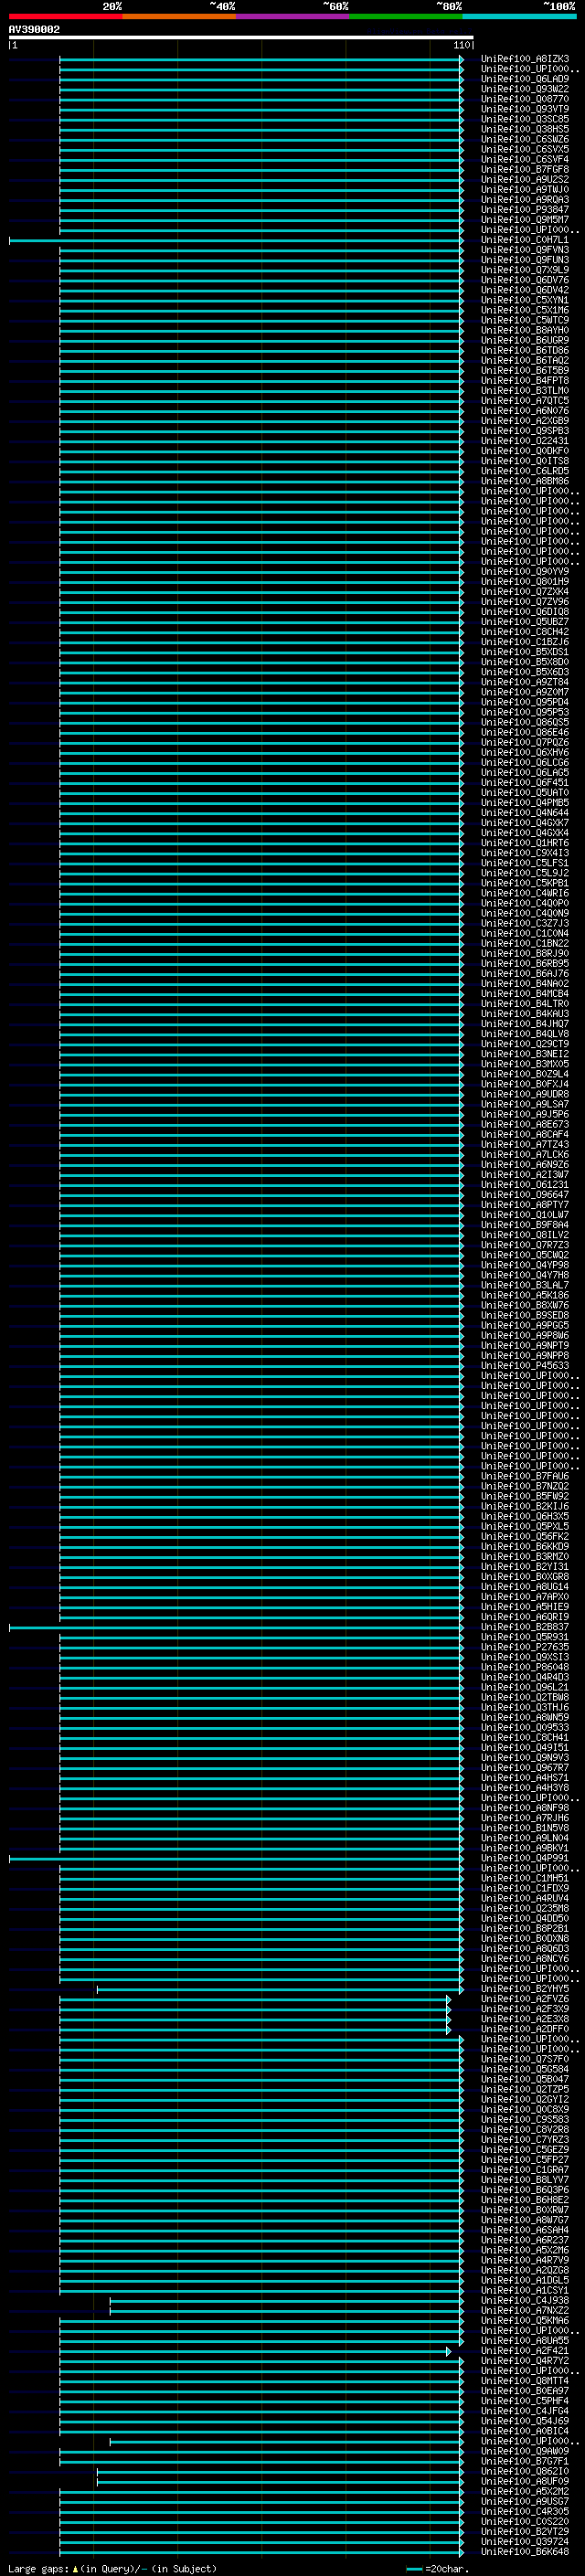Screen dimensions: 585x2576
Task: Select hit UniRef100_Q5G584
Action: (525, 2069)
